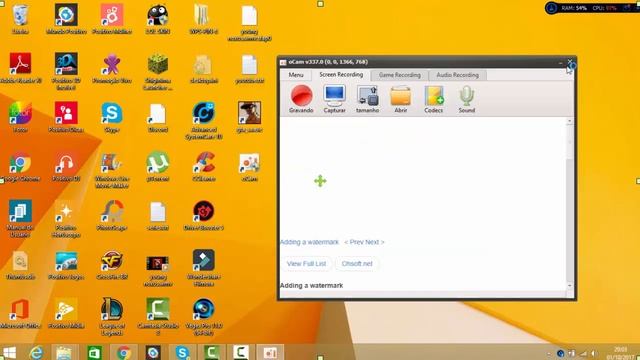
Task: Open the Menu tab in oCam
Action: point(296,75)
